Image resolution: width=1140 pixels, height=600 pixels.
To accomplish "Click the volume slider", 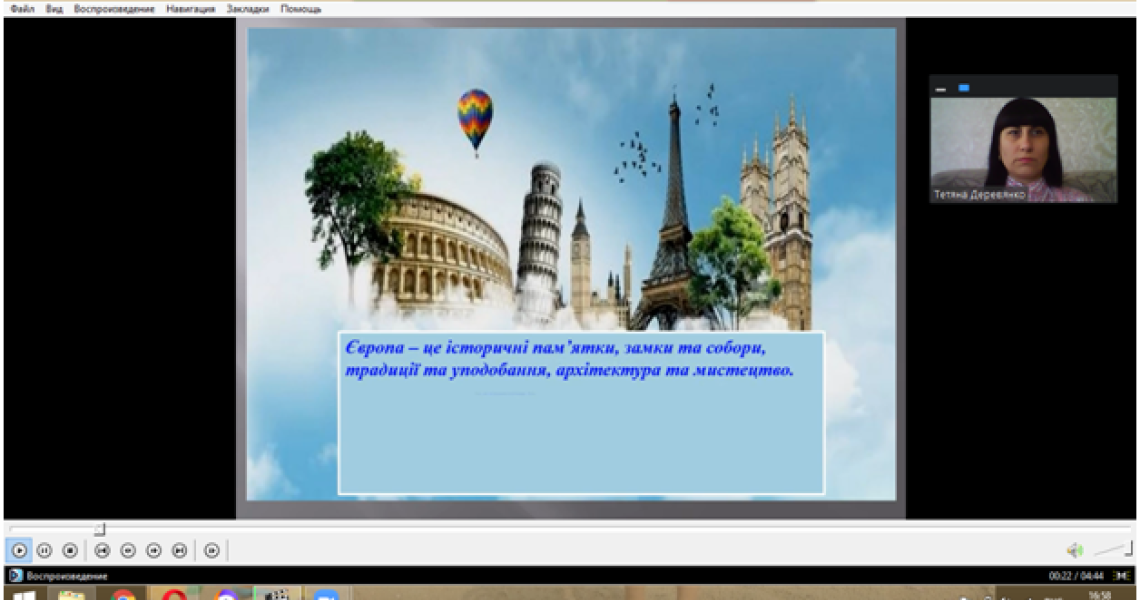I will click(x=1113, y=550).
